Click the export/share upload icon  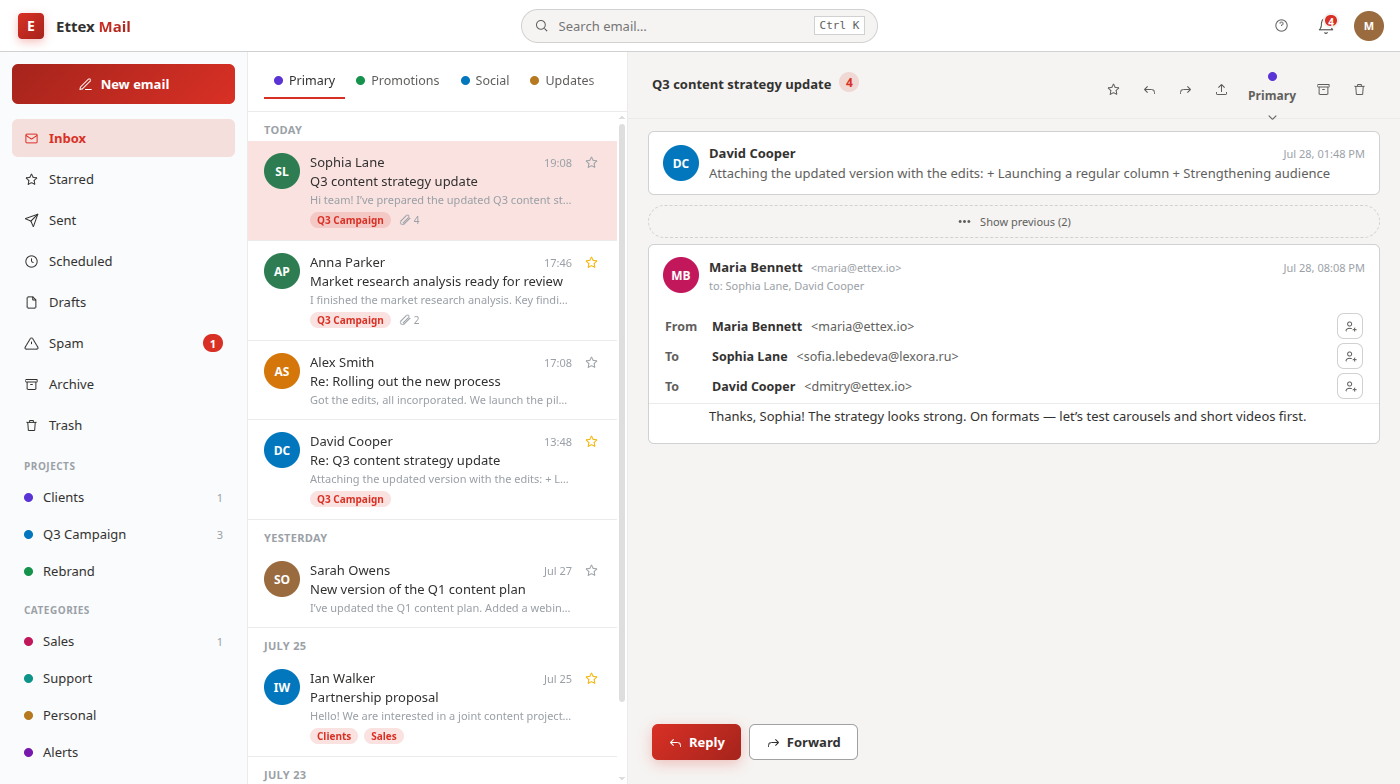pos(1221,90)
